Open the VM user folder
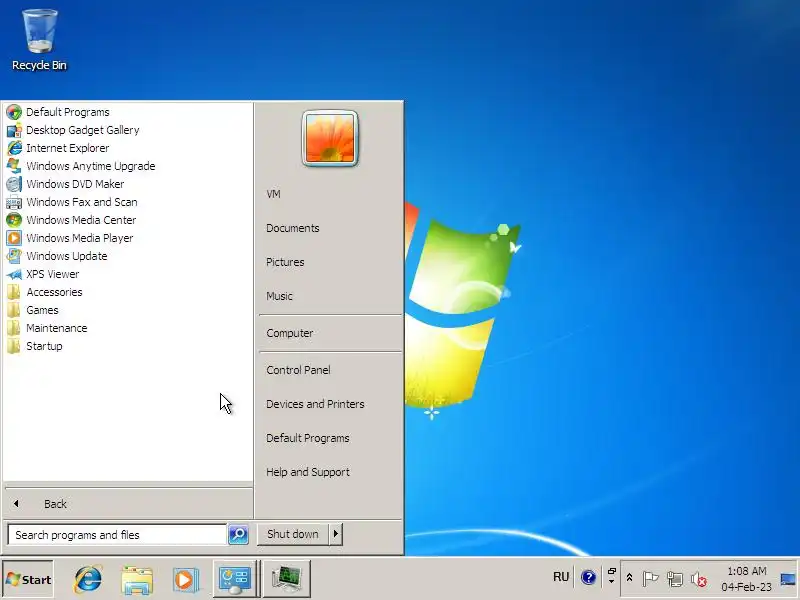This screenshot has height=600, width=800. click(273, 194)
